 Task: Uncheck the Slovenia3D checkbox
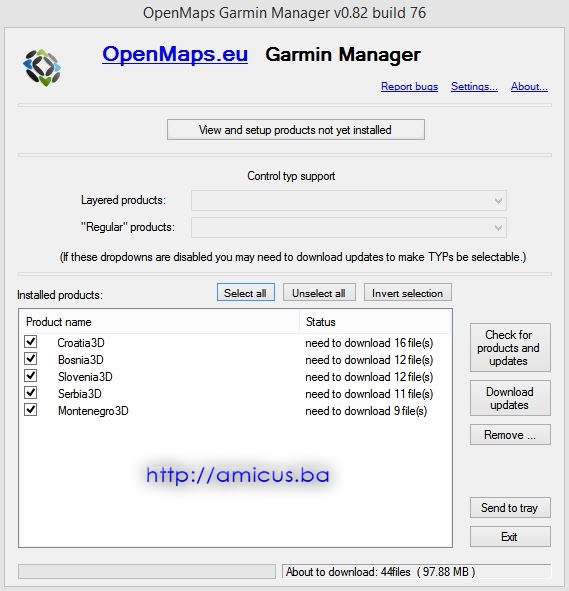point(31,375)
